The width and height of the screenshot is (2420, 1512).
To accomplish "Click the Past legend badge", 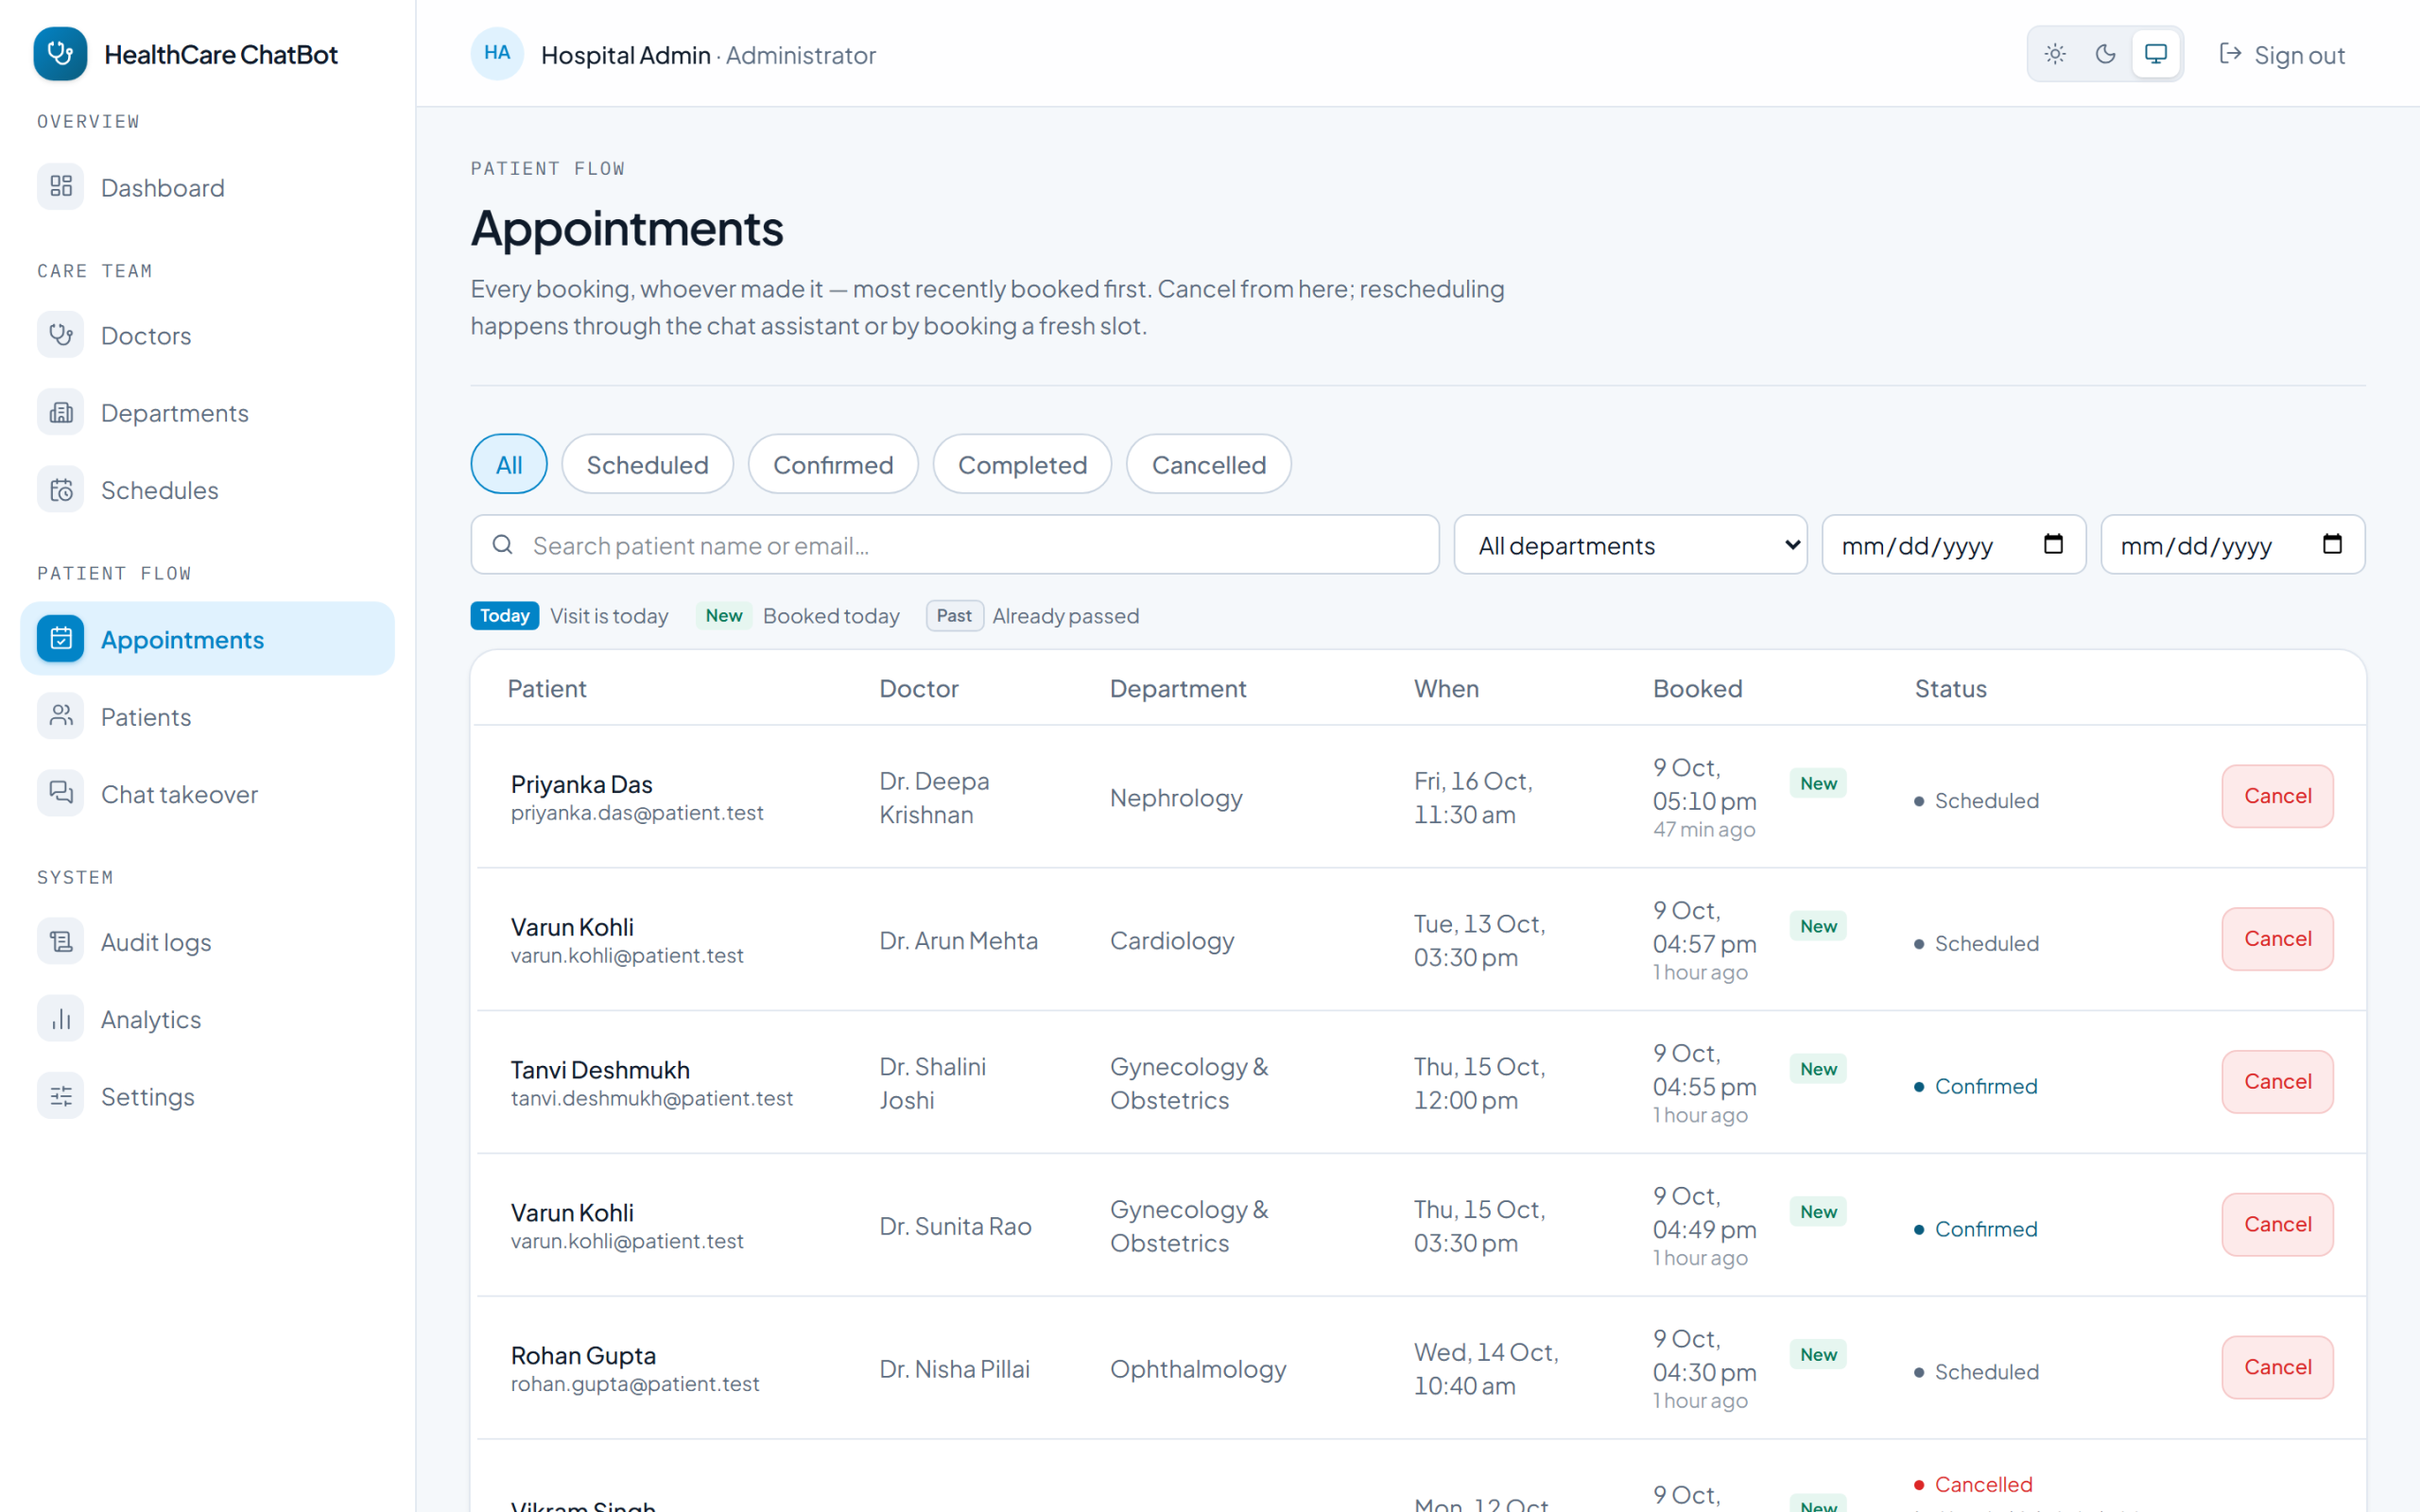I will pyautogui.click(x=954, y=615).
